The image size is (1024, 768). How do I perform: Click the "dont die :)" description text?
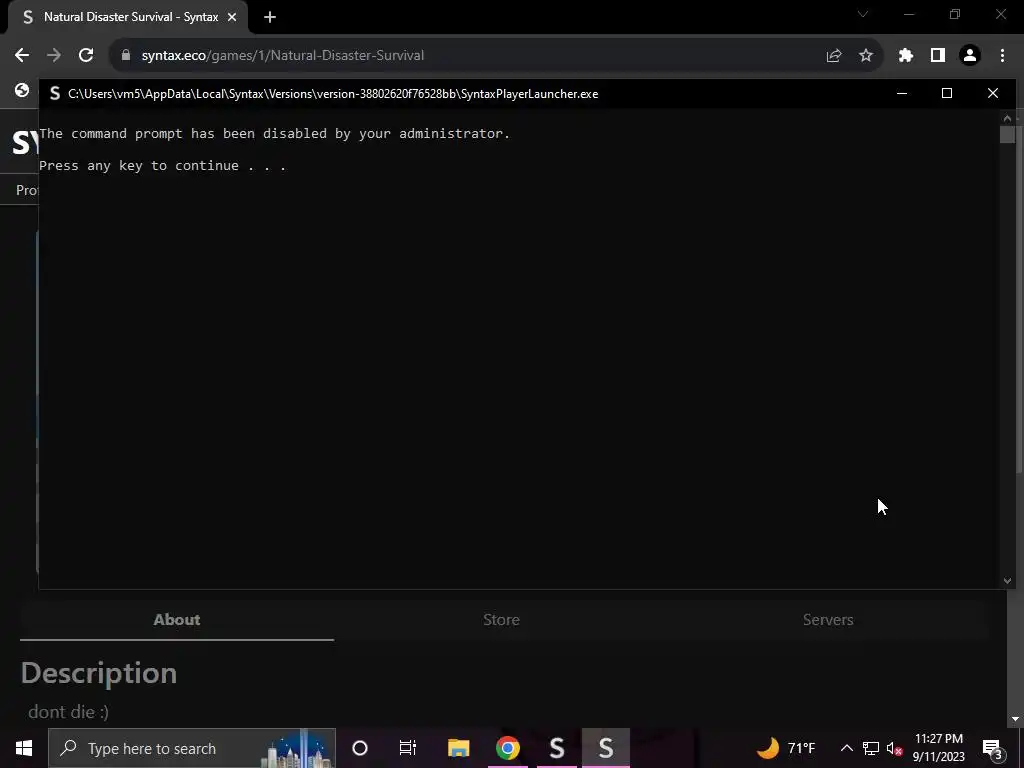(69, 712)
